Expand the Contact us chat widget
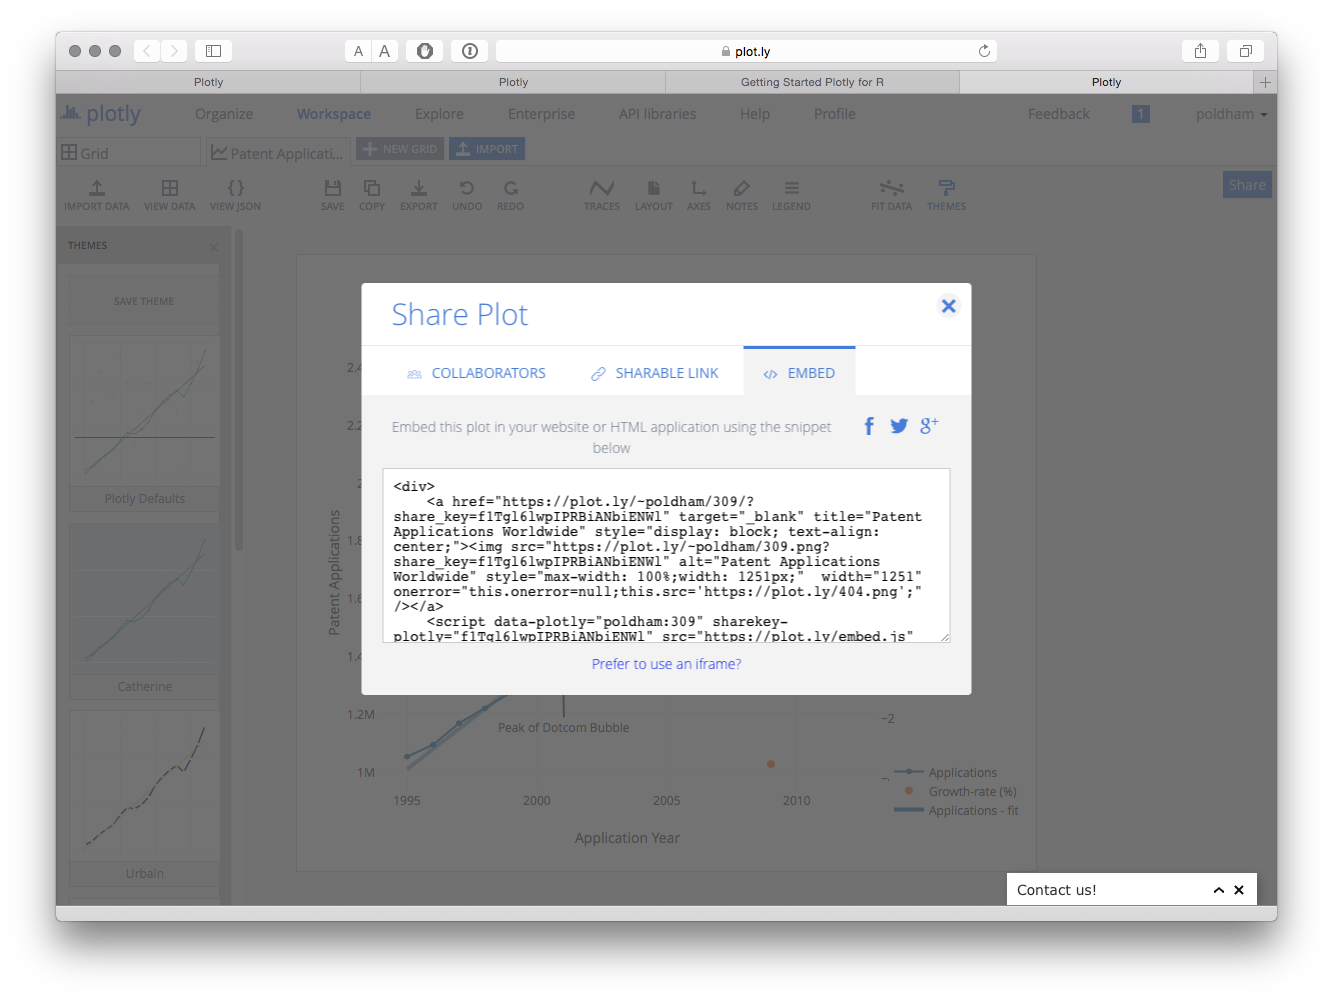Image resolution: width=1333 pixels, height=1001 pixels. pos(1219,890)
